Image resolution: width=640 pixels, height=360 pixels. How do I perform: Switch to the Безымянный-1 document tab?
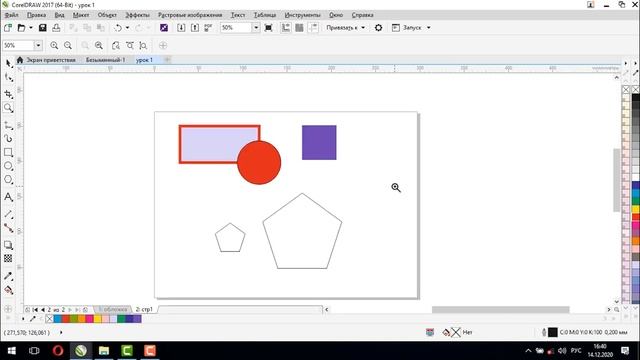105,60
